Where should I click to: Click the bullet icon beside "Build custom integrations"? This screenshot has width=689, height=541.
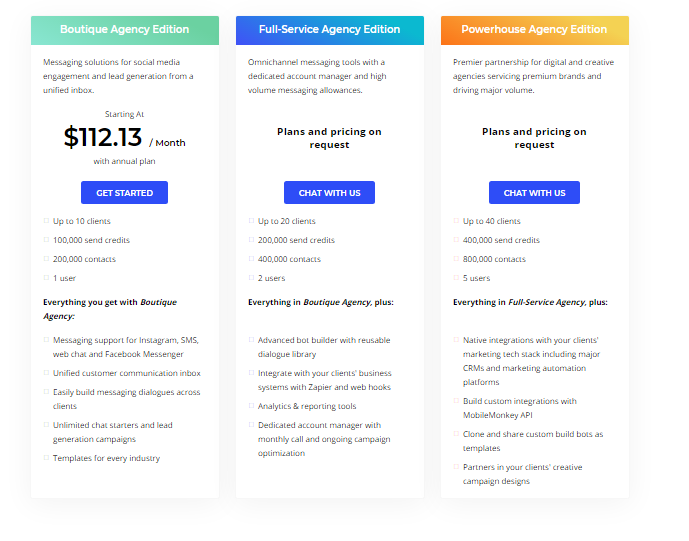point(456,401)
